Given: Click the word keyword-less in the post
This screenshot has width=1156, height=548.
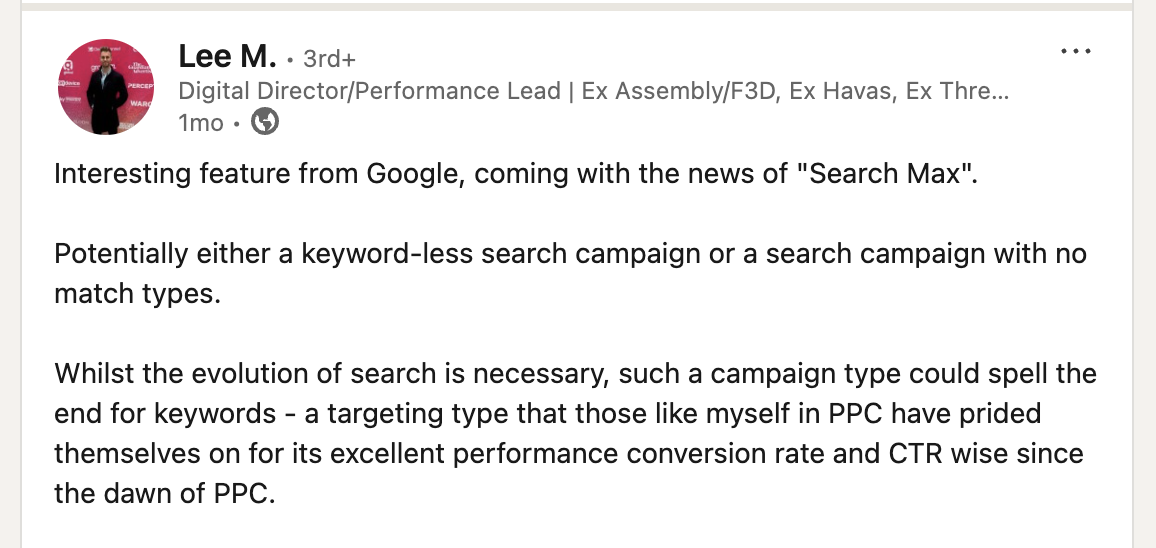Looking at the screenshot, I should tap(386, 254).
